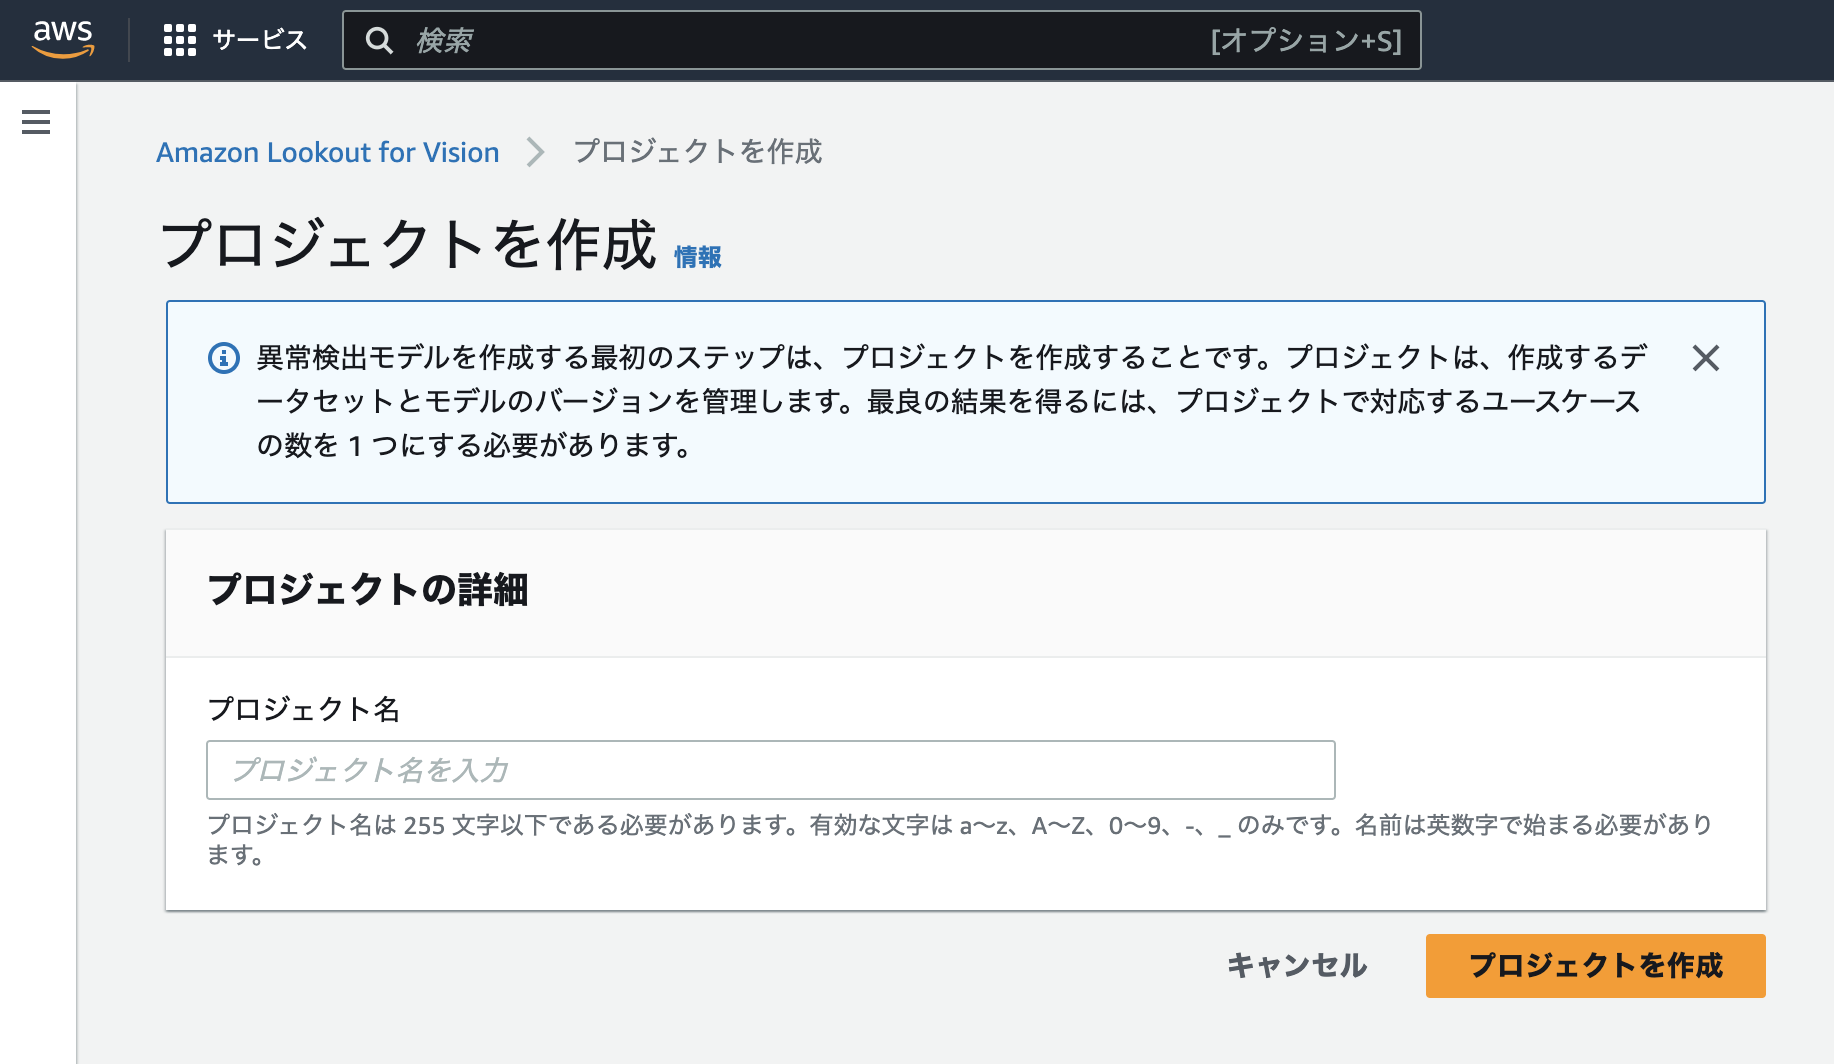Viewport: 1834px width, 1064px height.
Task: Go to Amazon Lookout for Vision breadcrumb
Action: pos(328,152)
